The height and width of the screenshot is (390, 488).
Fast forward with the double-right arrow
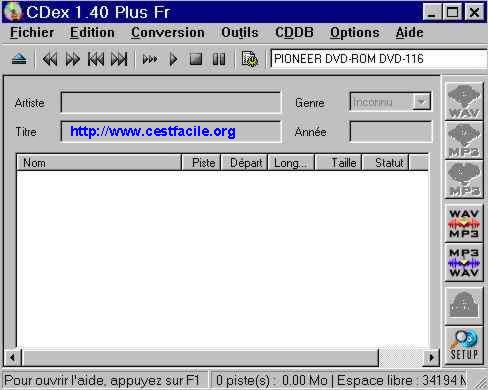[x=72, y=60]
